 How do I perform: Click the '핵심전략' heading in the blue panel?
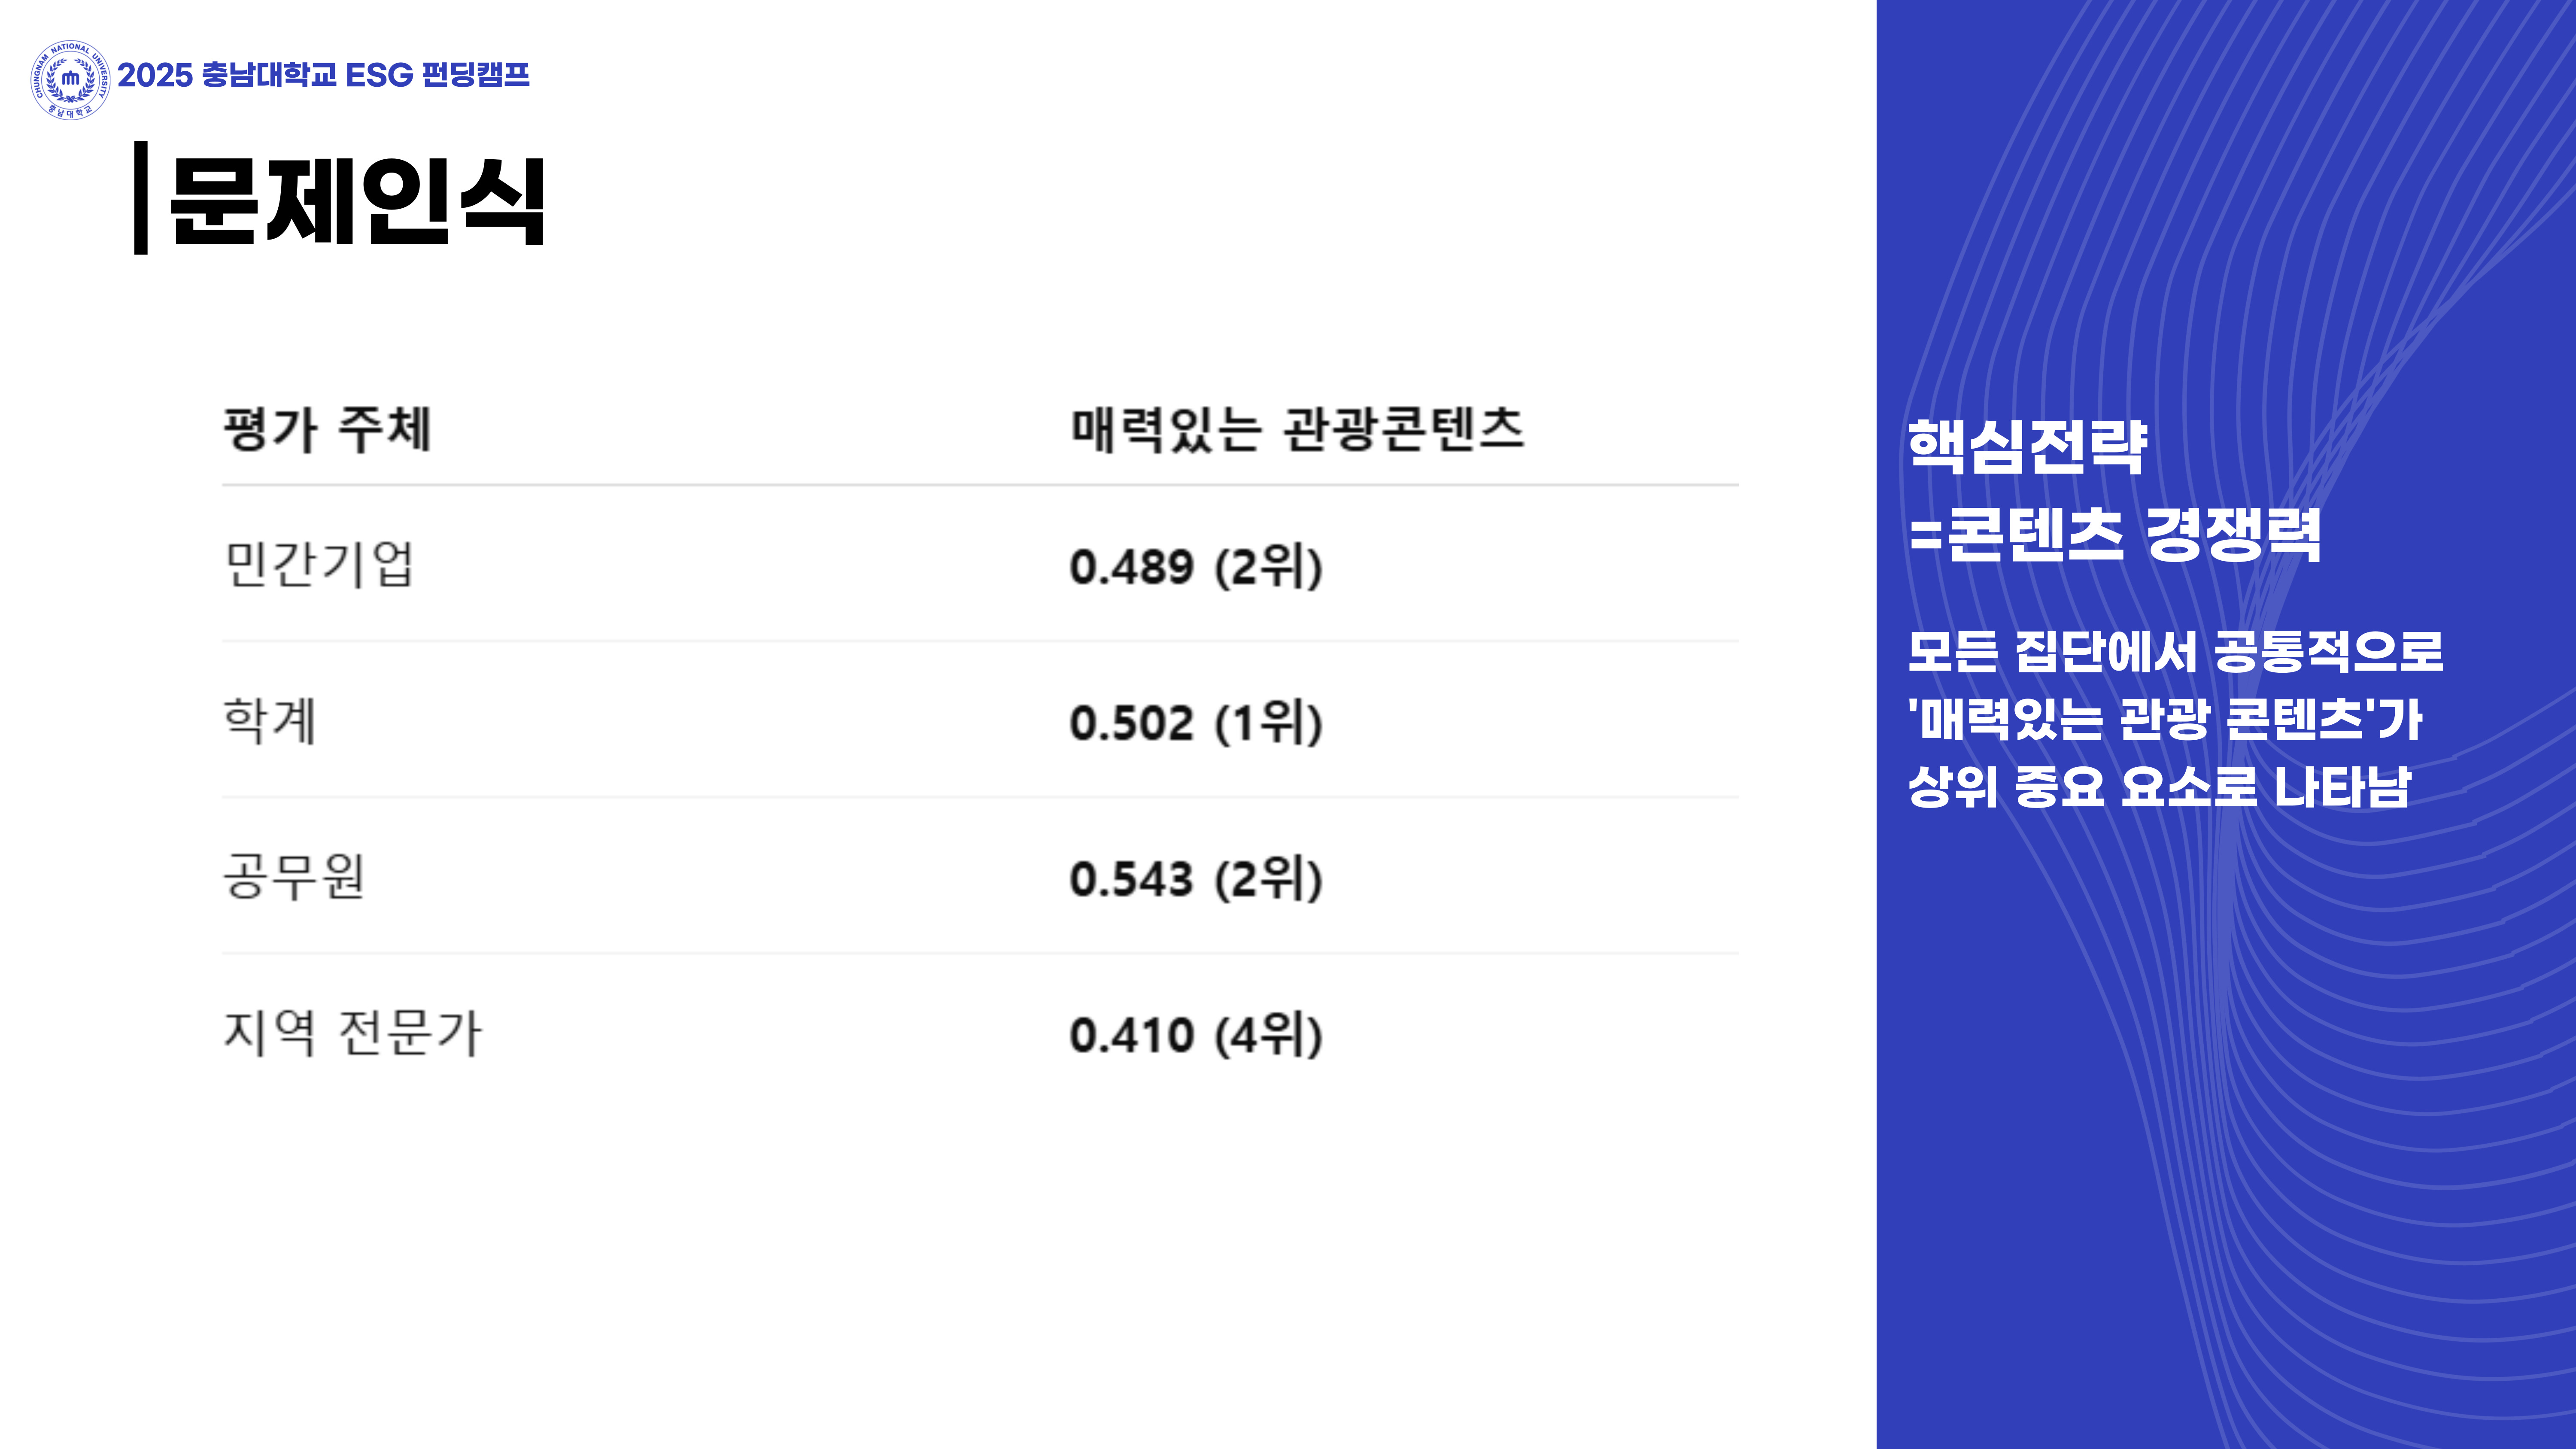[2027, 446]
